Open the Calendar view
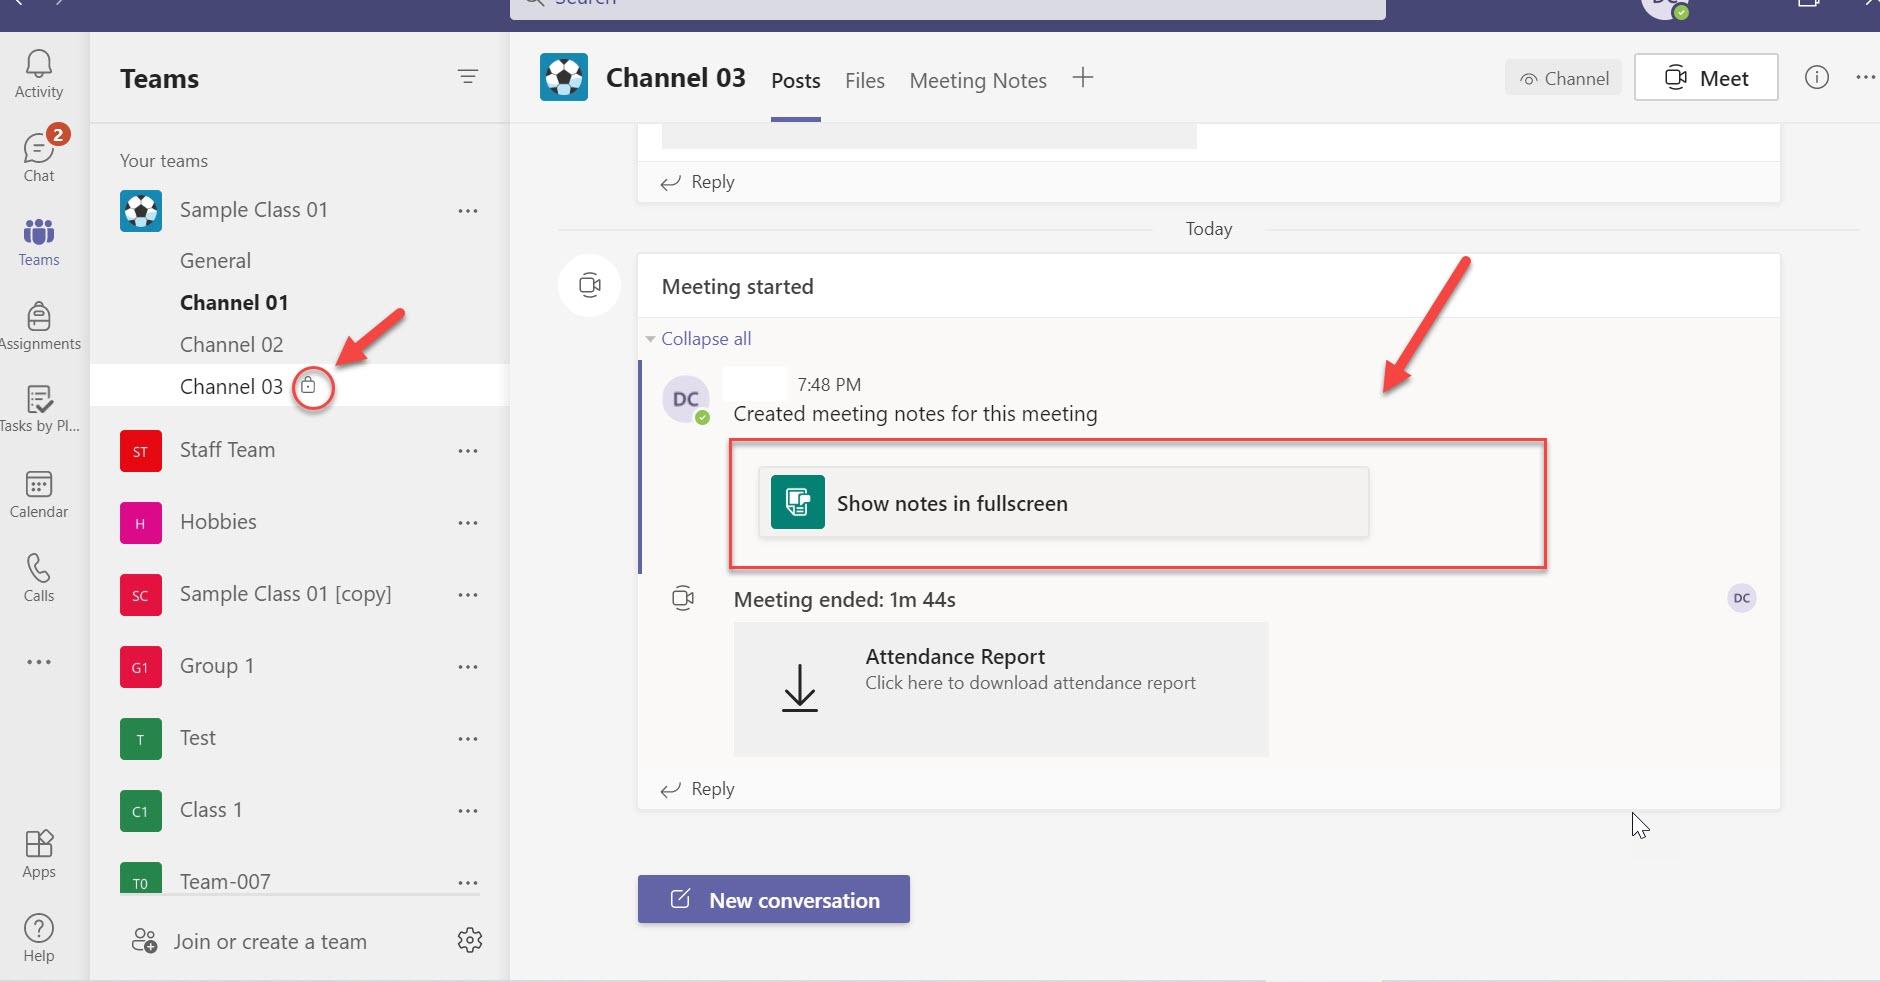 click(39, 495)
